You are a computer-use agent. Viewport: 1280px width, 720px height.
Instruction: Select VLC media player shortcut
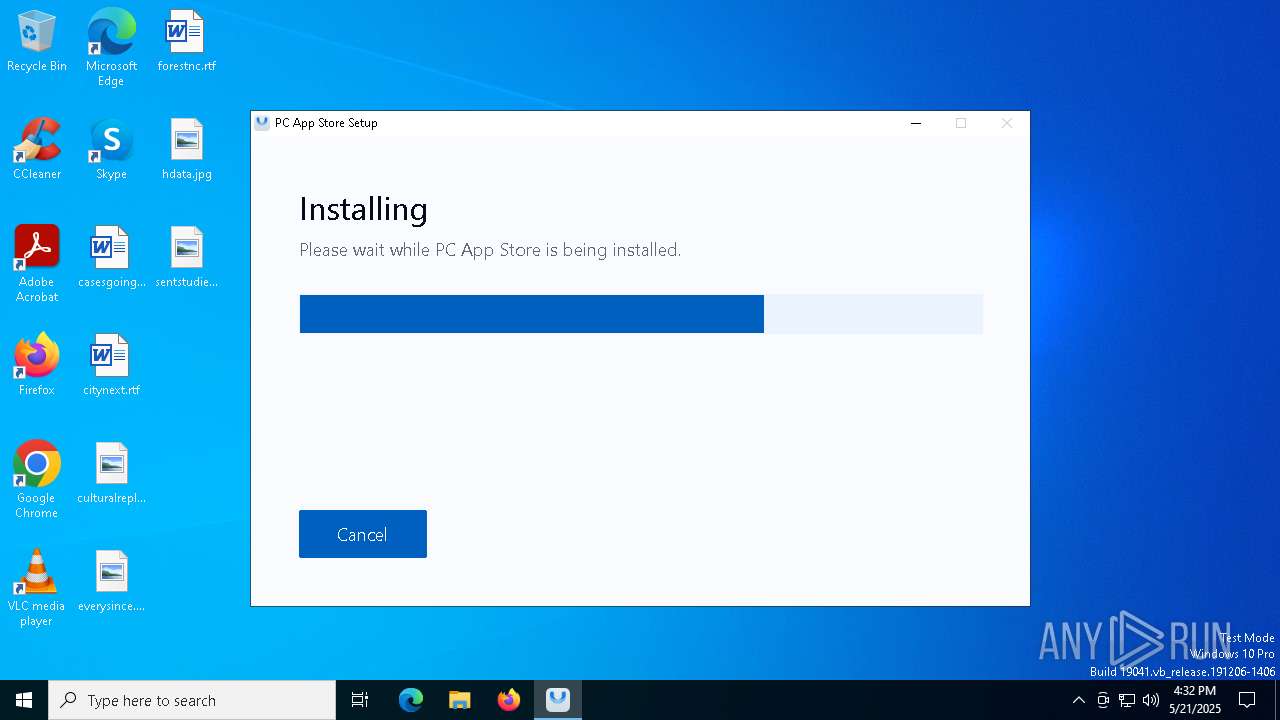[37, 588]
